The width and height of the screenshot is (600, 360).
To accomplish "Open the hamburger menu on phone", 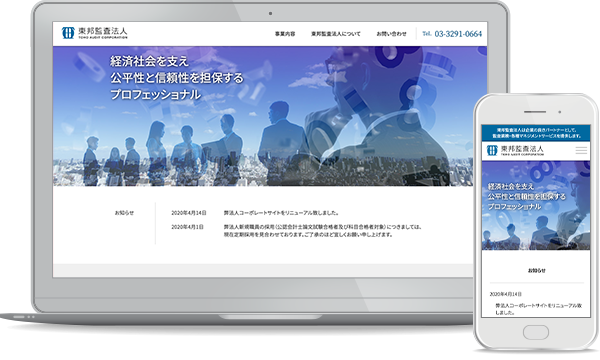I will (x=581, y=150).
